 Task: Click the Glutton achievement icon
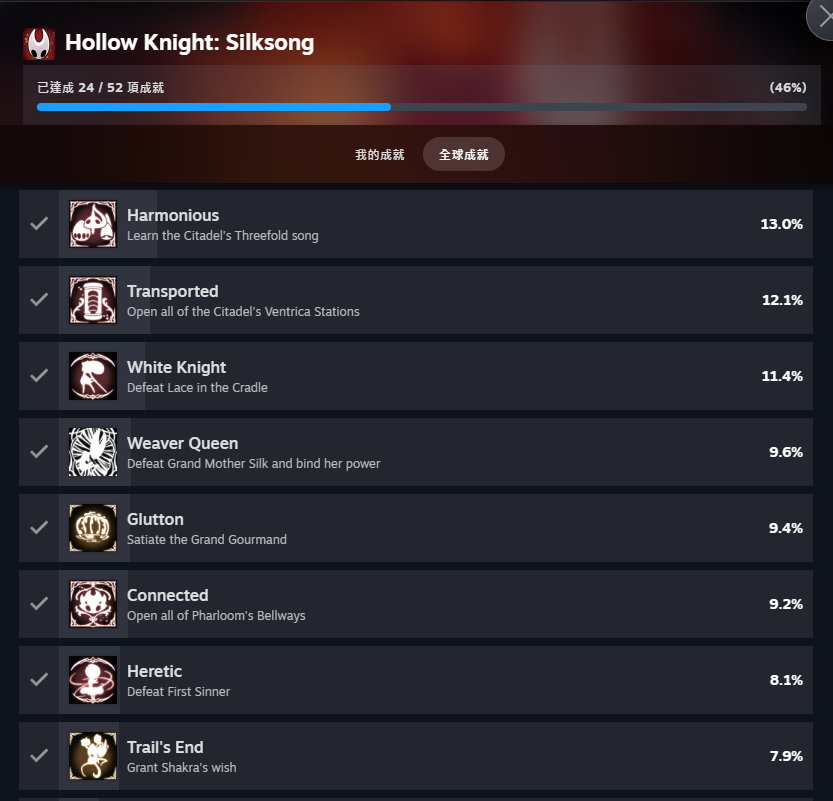[x=93, y=527]
